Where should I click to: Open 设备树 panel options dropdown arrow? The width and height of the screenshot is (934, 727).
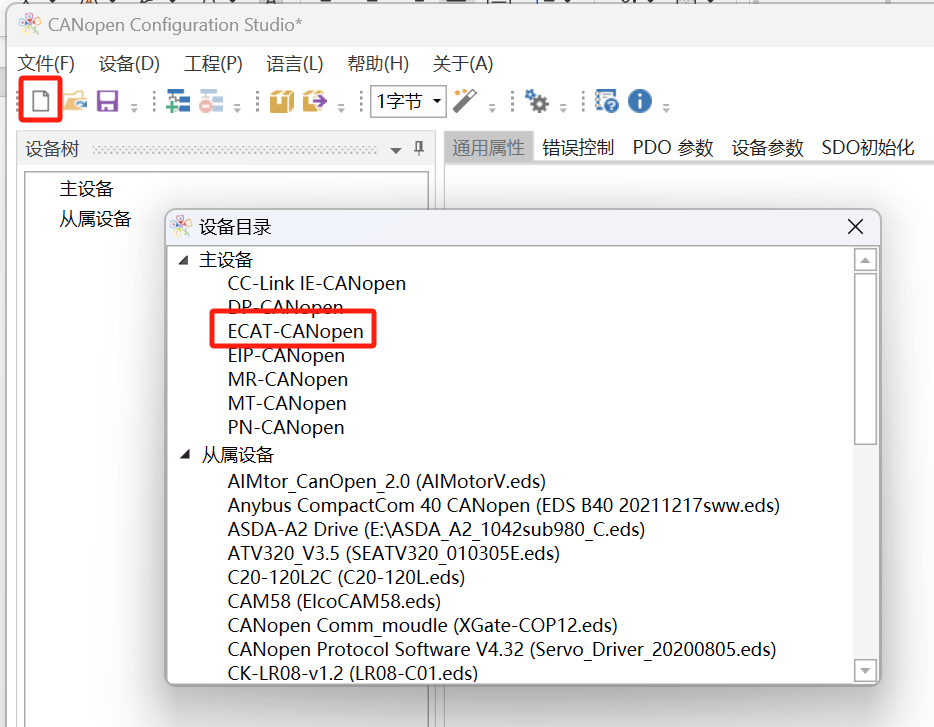pyautogui.click(x=396, y=150)
